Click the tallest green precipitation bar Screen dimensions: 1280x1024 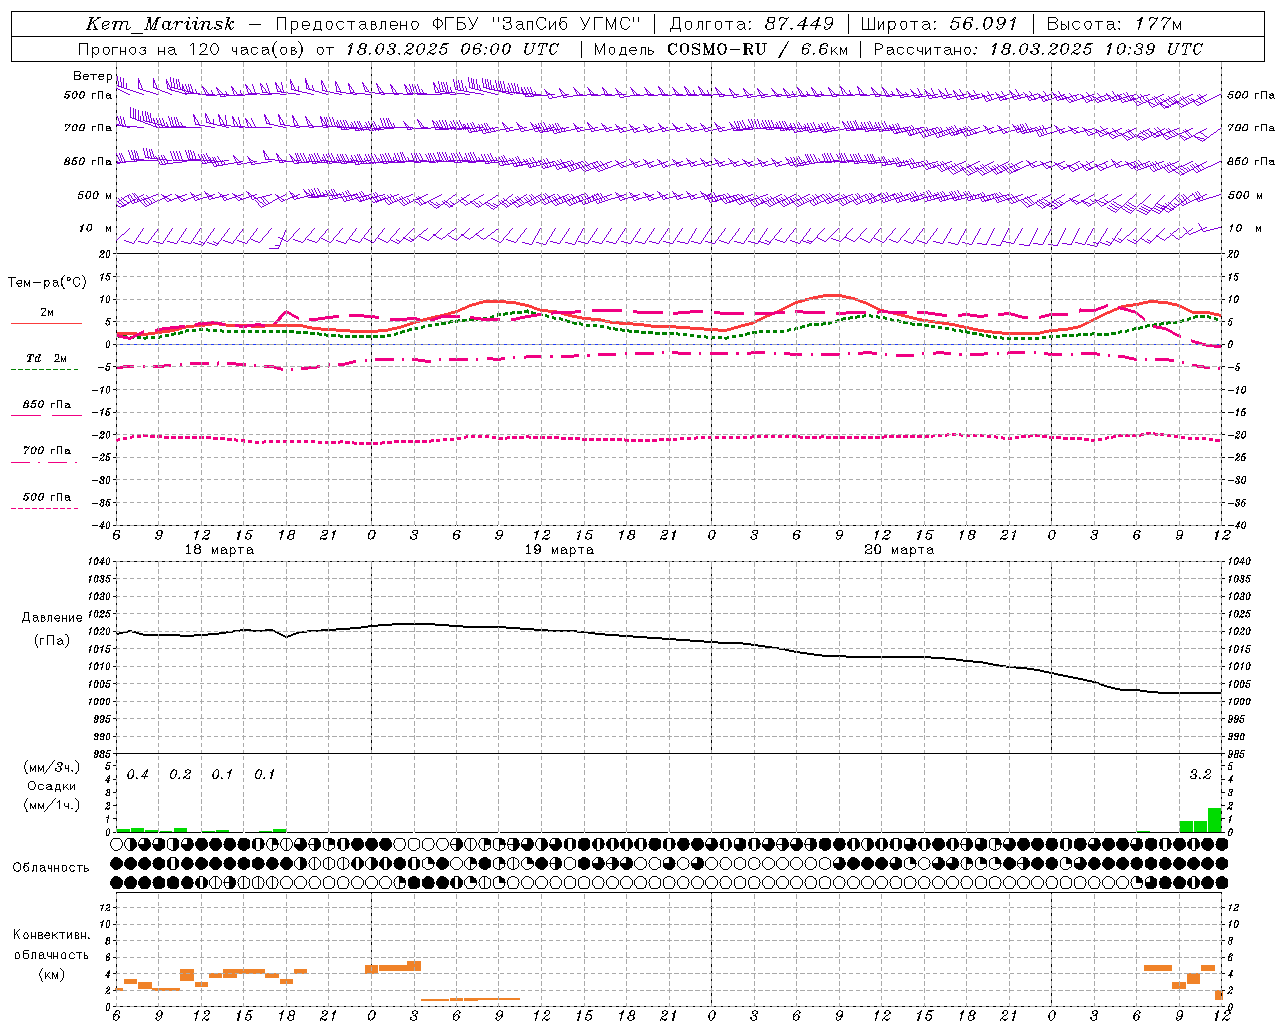1215,820
